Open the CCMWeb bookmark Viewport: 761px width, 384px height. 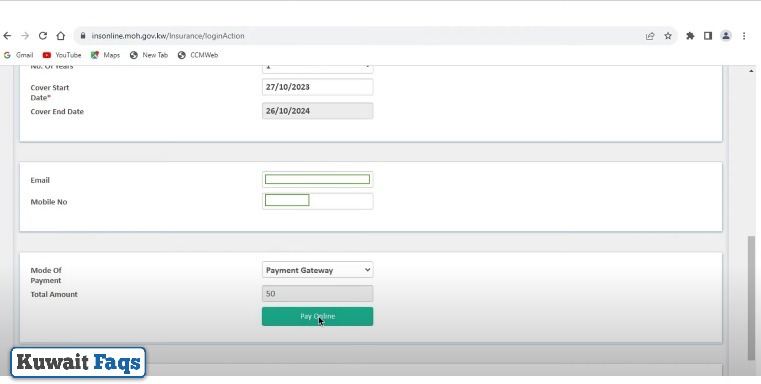click(x=198, y=55)
